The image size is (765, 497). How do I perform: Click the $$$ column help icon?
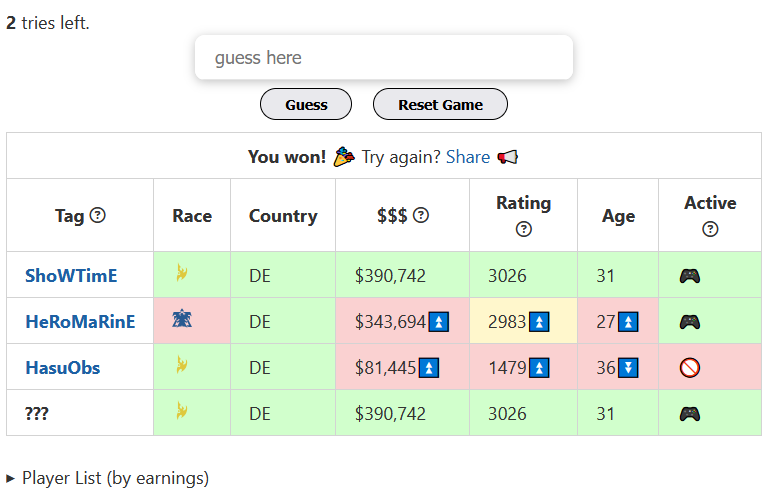coord(421,215)
